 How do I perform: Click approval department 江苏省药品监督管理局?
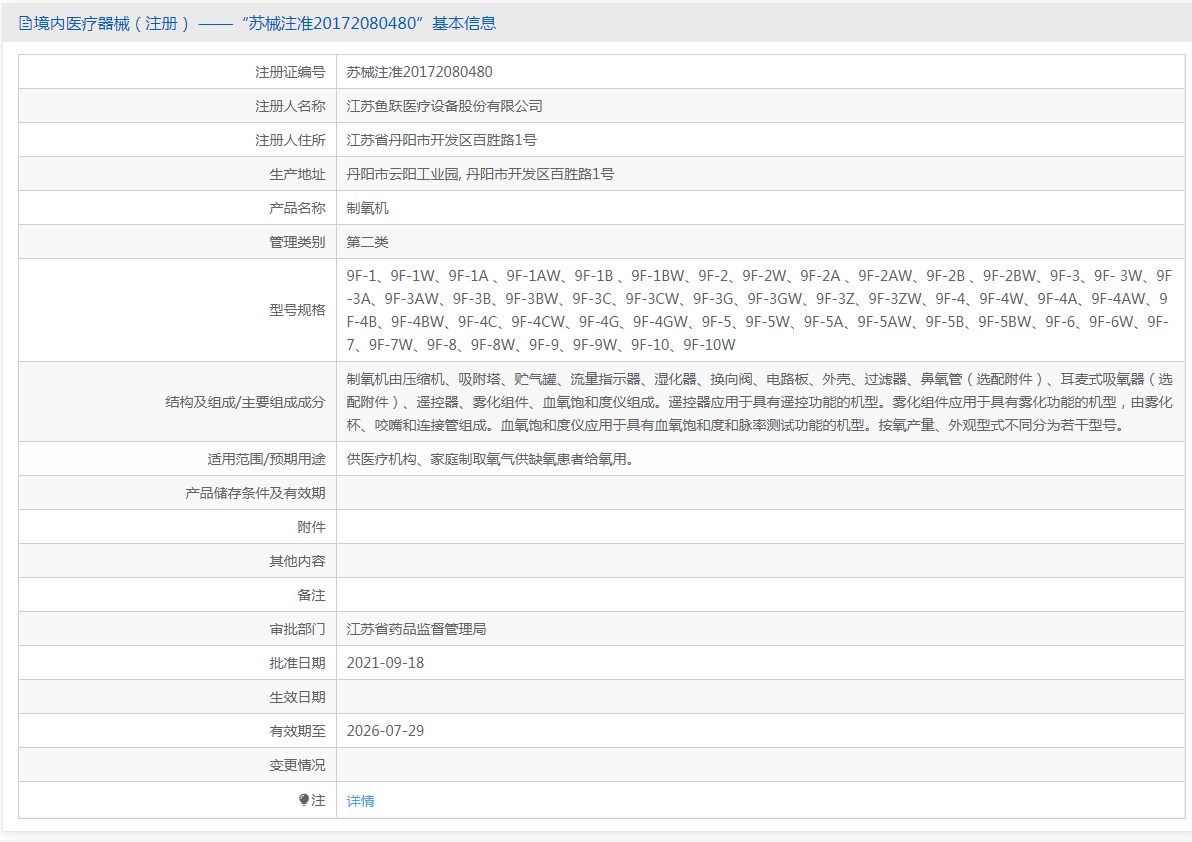point(416,630)
